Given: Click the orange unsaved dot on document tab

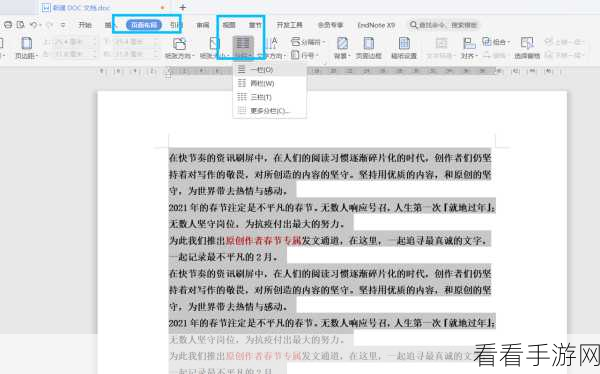Looking at the screenshot, I should pos(163,7).
